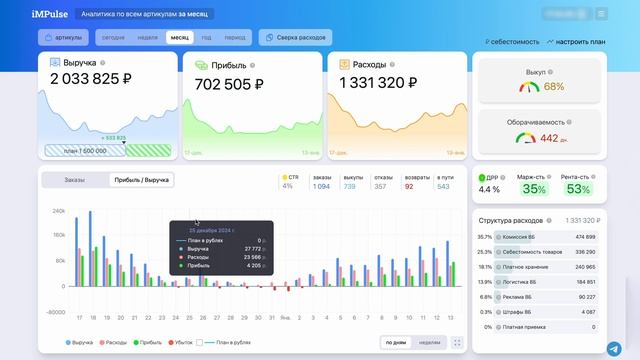
Task: Click the 35% Марж-сть badge
Action: click(534, 189)
